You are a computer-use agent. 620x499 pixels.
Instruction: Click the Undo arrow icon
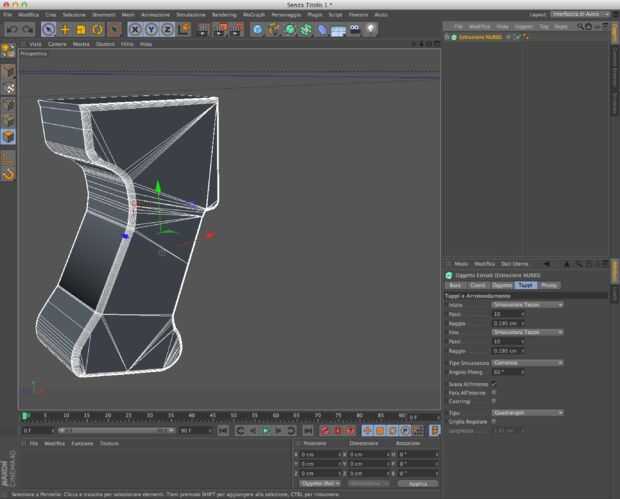click(11, 30)
